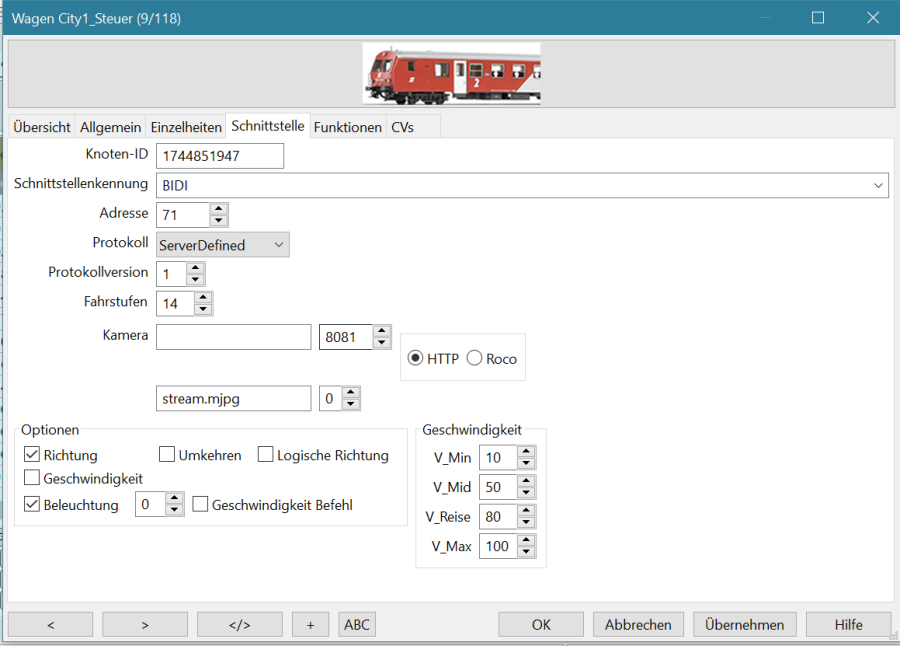Switch to the Funktionen tab
This screenshot has height=646, width=900.
click(347, 127)
